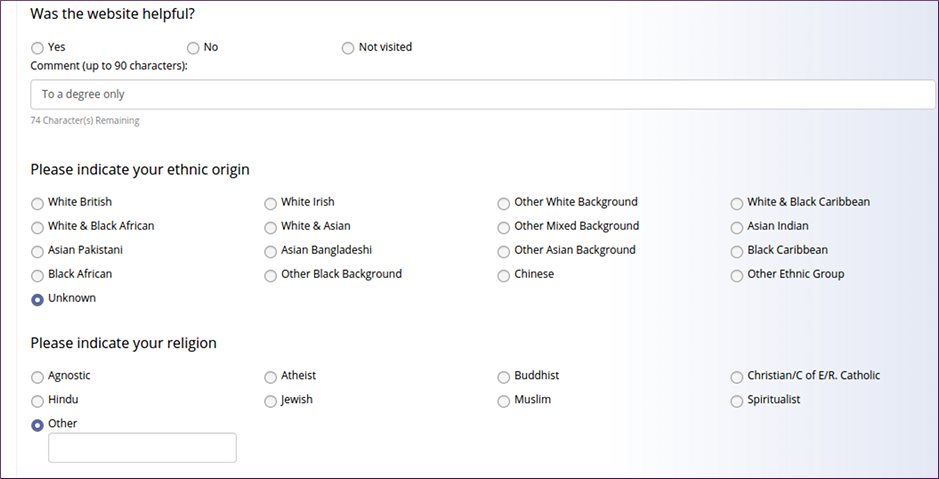Choose White Irish radio button

[271, 204]
